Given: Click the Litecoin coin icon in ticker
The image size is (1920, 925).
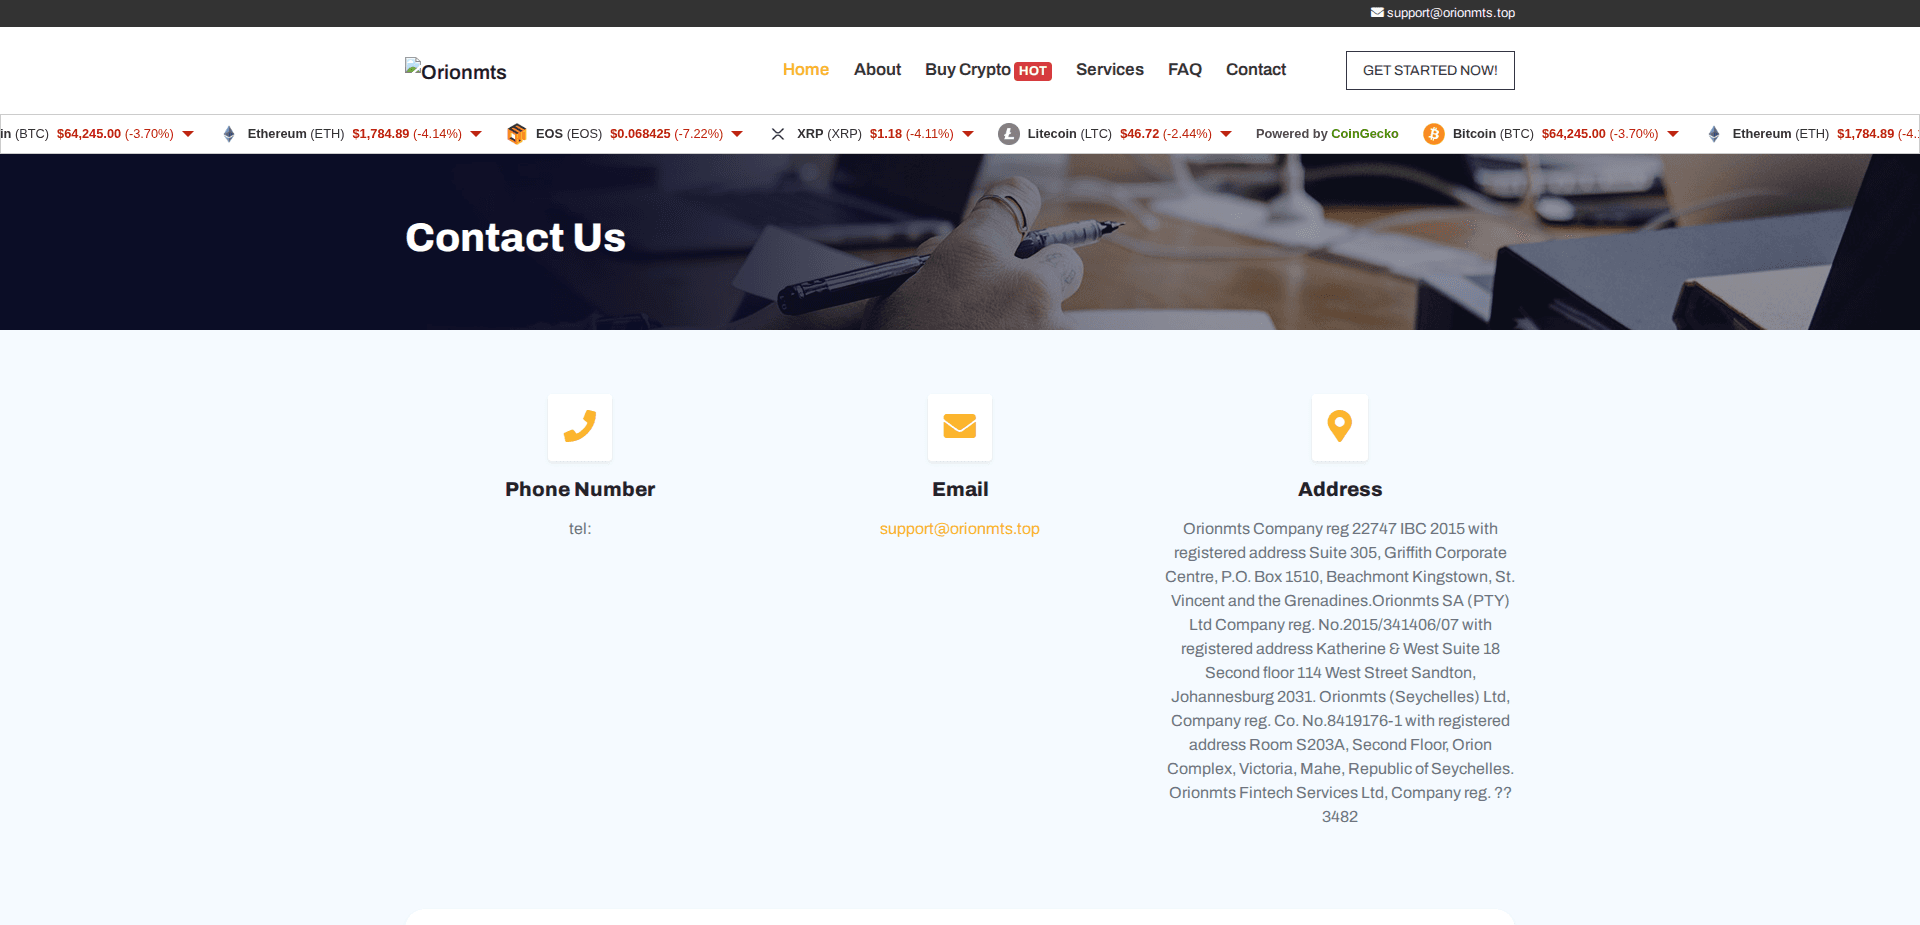Looking at the screenshot, I should tap(1009, 134).
